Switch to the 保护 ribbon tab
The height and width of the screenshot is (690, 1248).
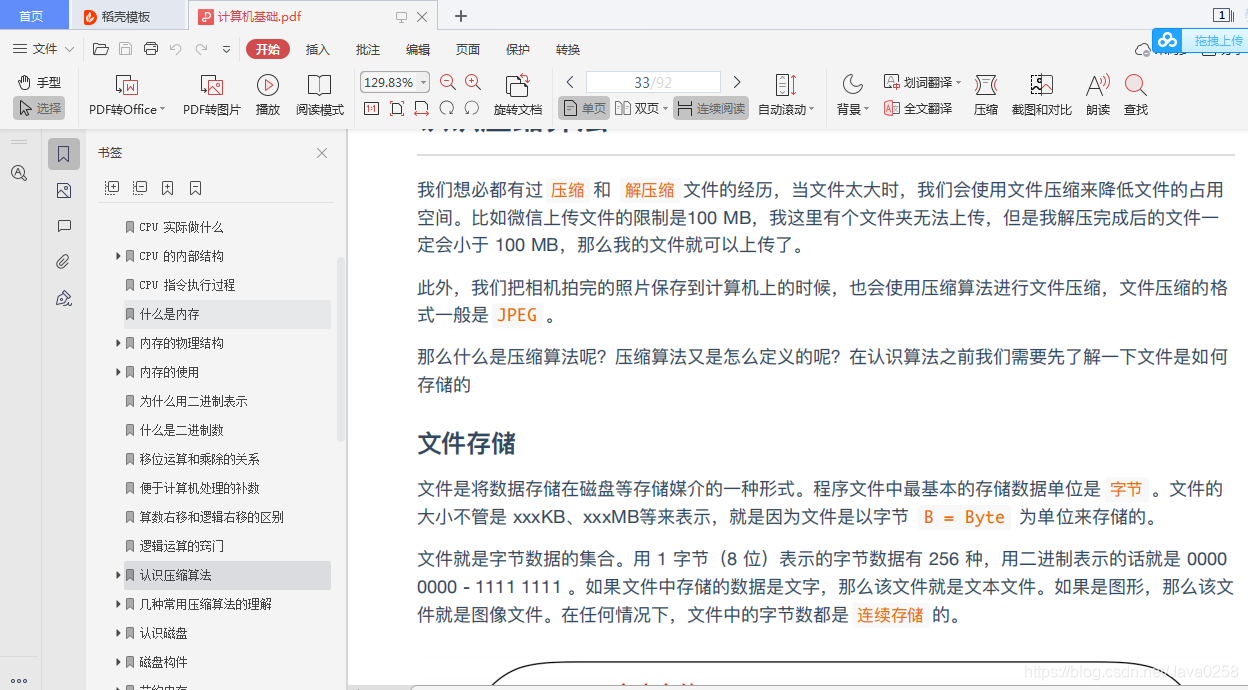(518, 49)
